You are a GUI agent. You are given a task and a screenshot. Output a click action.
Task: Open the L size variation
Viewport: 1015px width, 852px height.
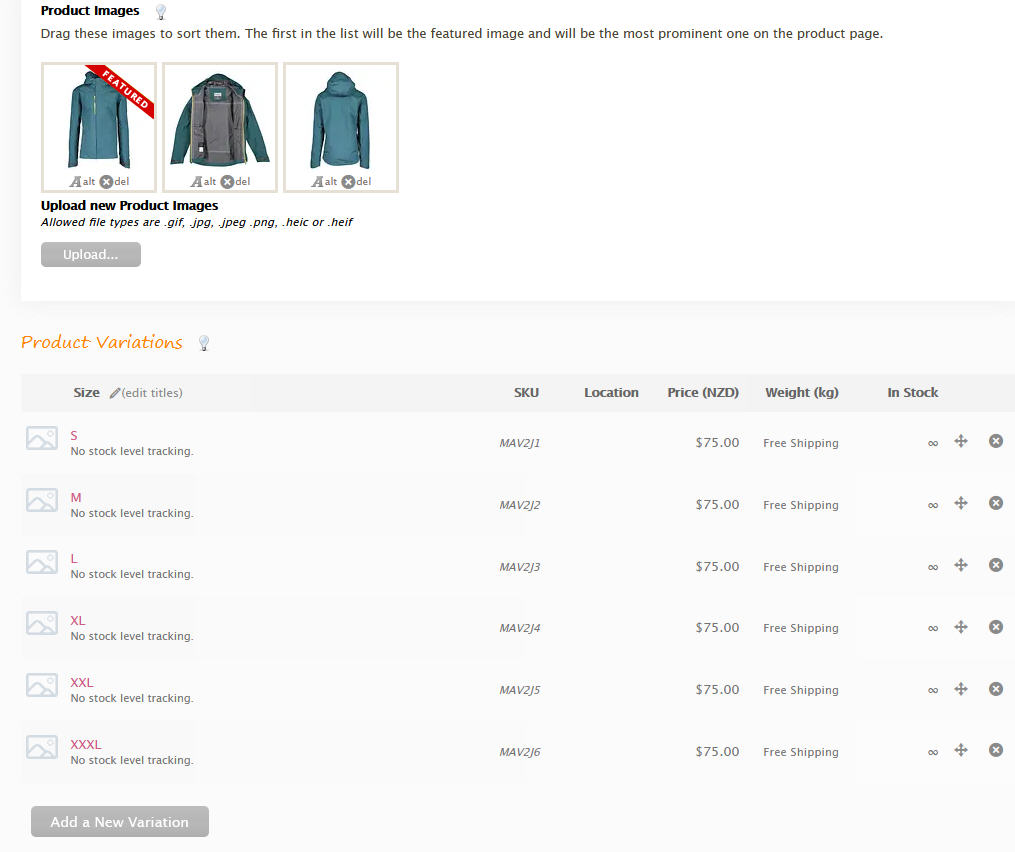(x=74, y=559)
